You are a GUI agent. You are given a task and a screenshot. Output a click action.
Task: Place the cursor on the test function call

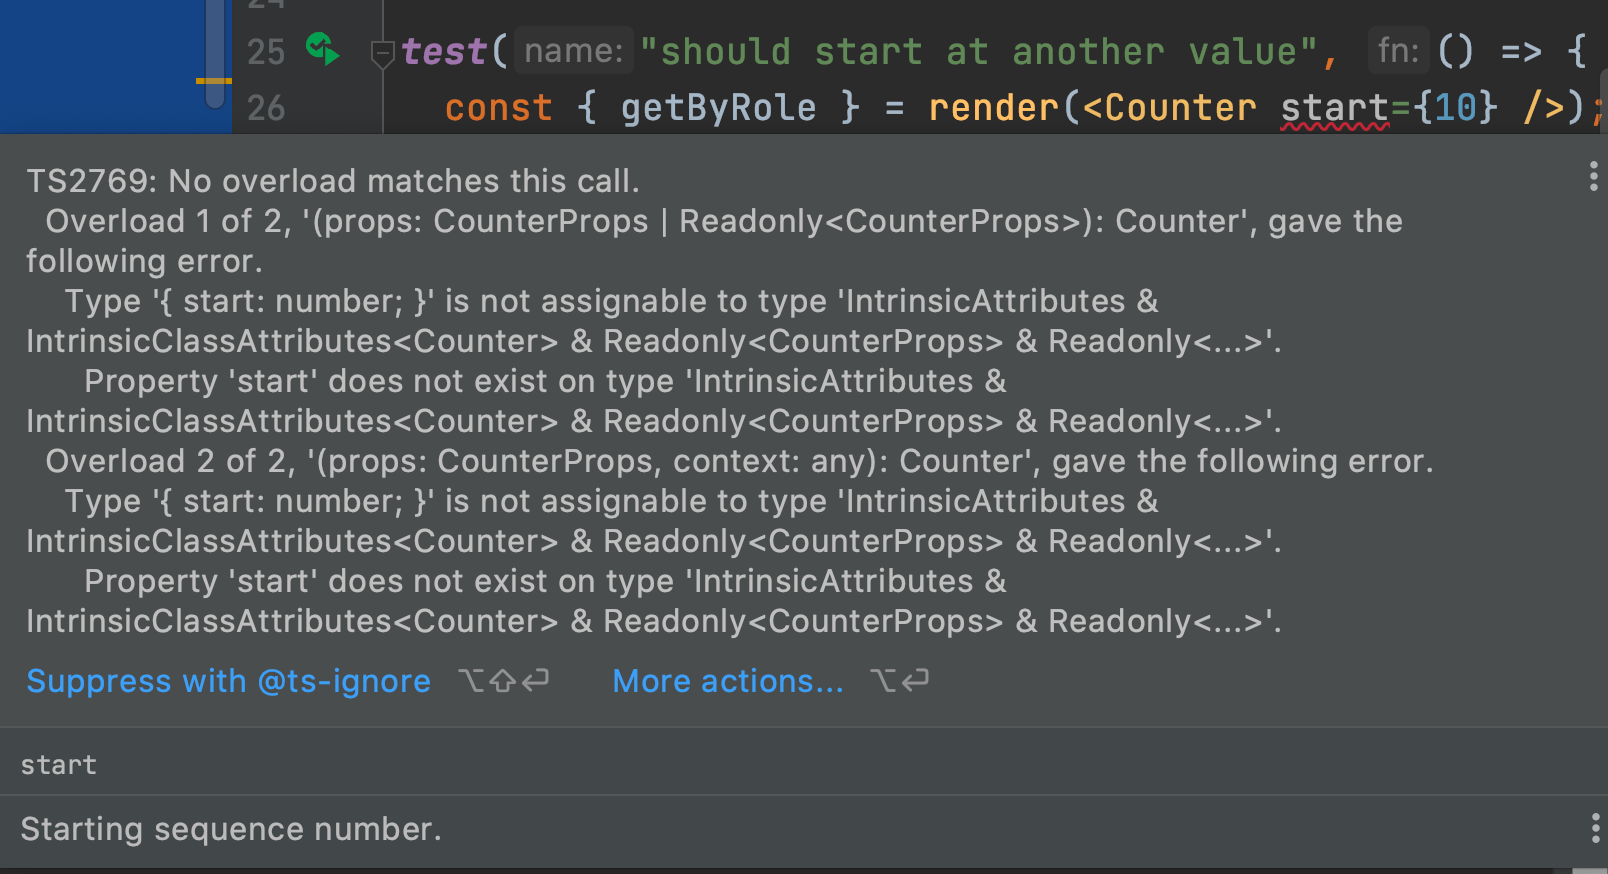(443, 52)
